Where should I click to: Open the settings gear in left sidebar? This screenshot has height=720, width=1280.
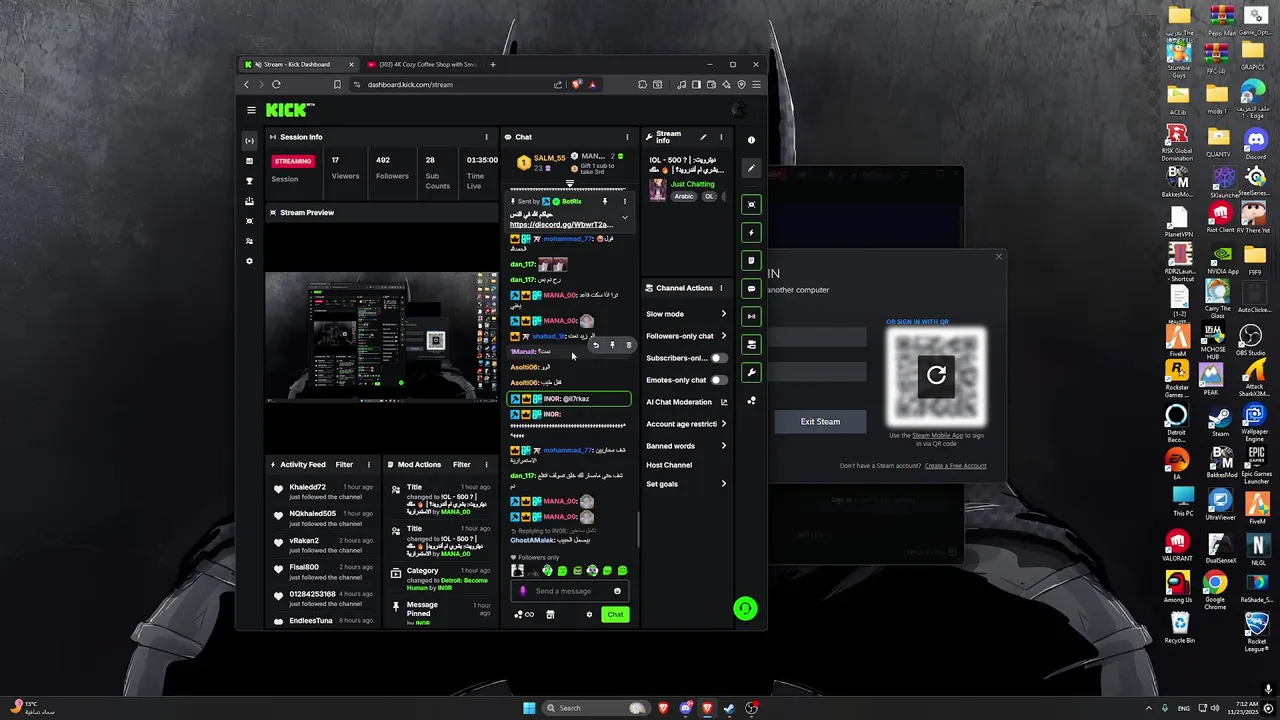[249, 261]
